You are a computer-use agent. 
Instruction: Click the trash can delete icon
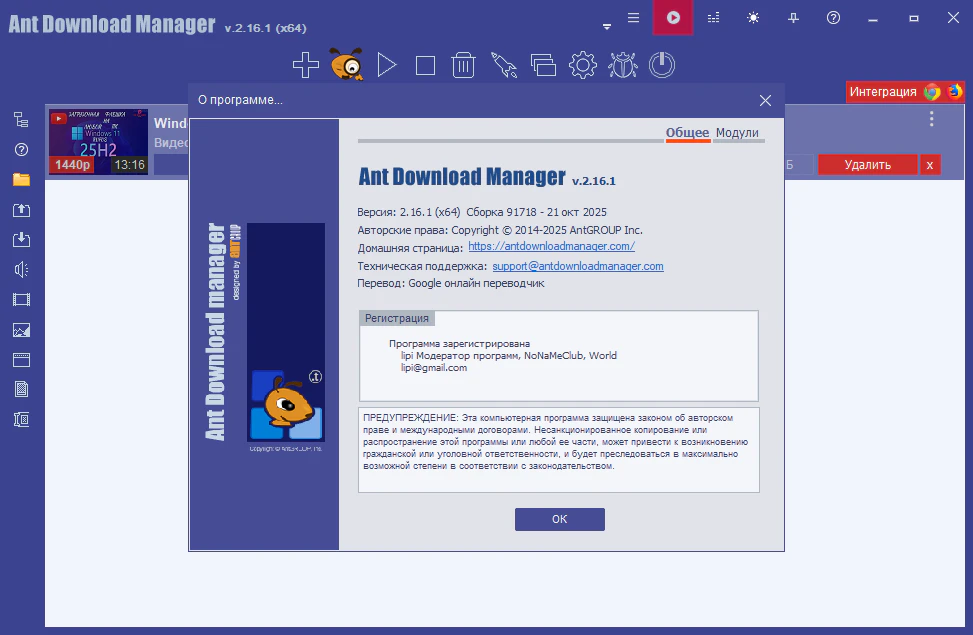(x=463, y=66)
